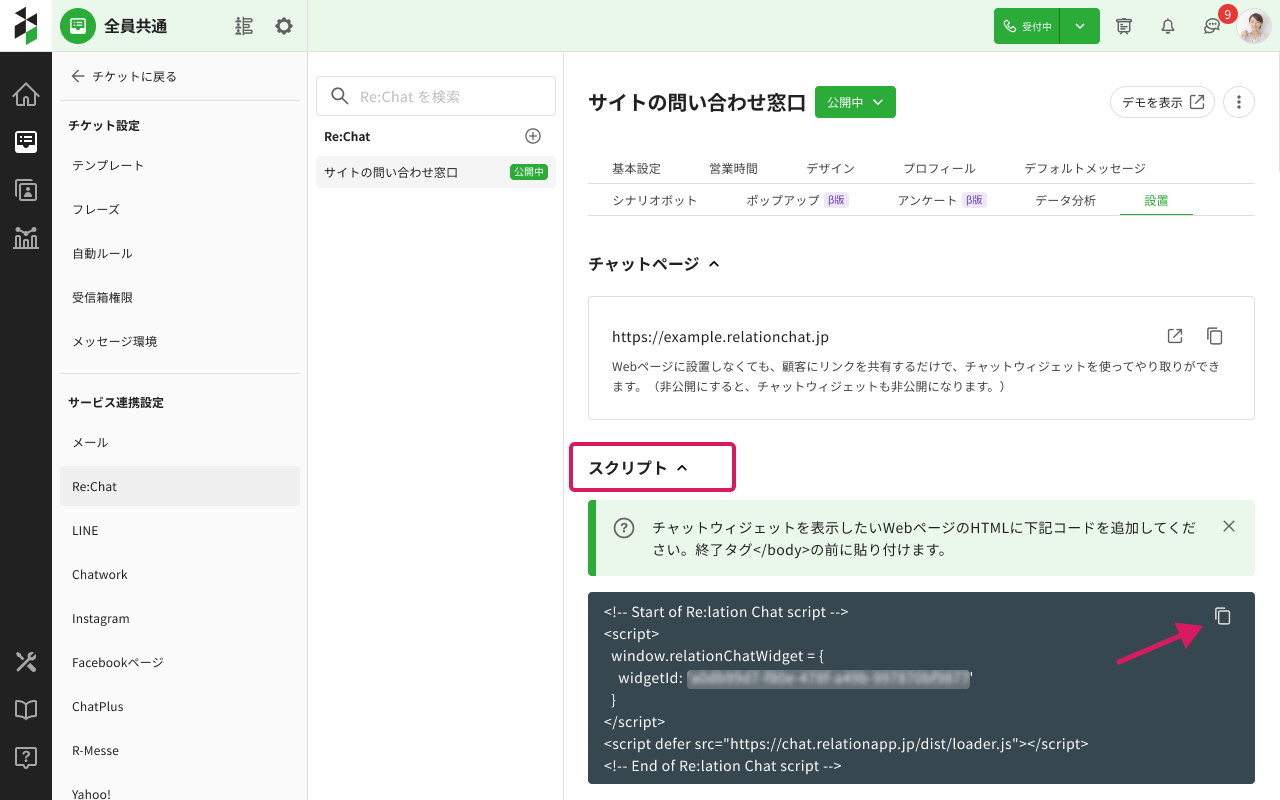This screenshot has width=1280, height=800.
Task: Open the help question icon in left rail
Action: [x=26, y=757]
